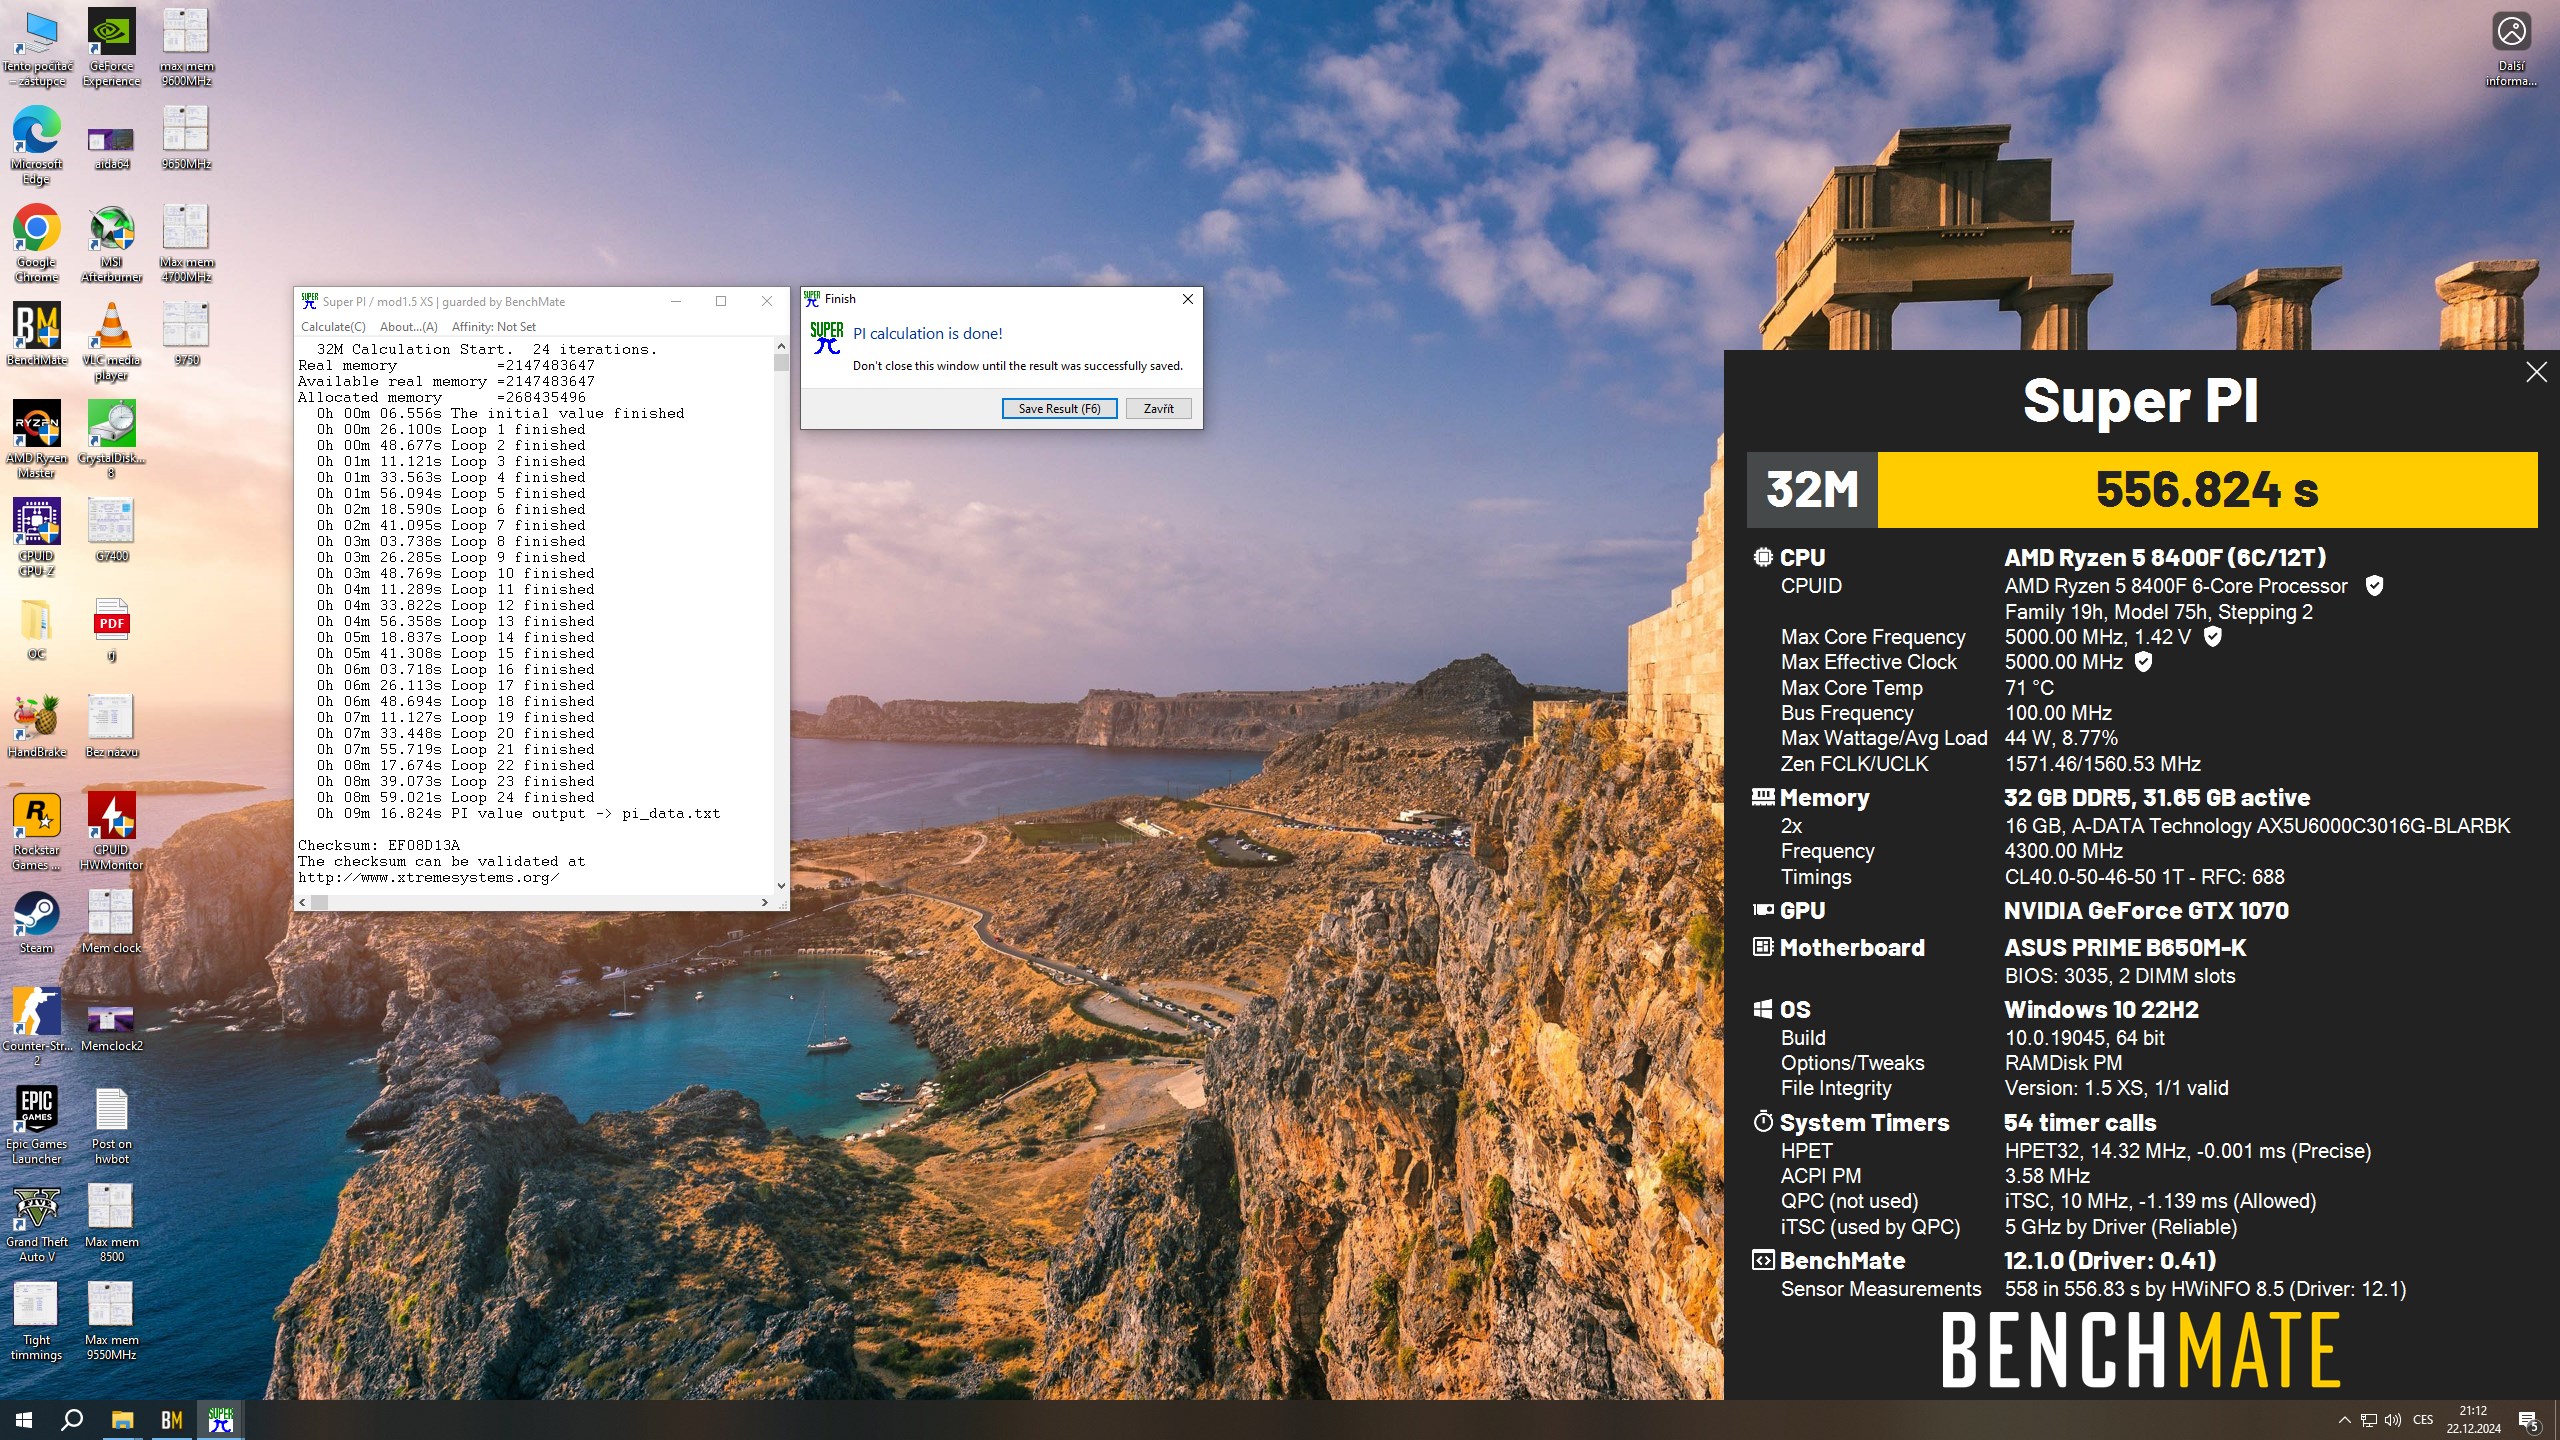Select the 'Mem clock' screenshot file
This screenshot has width=2560, height=1440.
point(111,922)
